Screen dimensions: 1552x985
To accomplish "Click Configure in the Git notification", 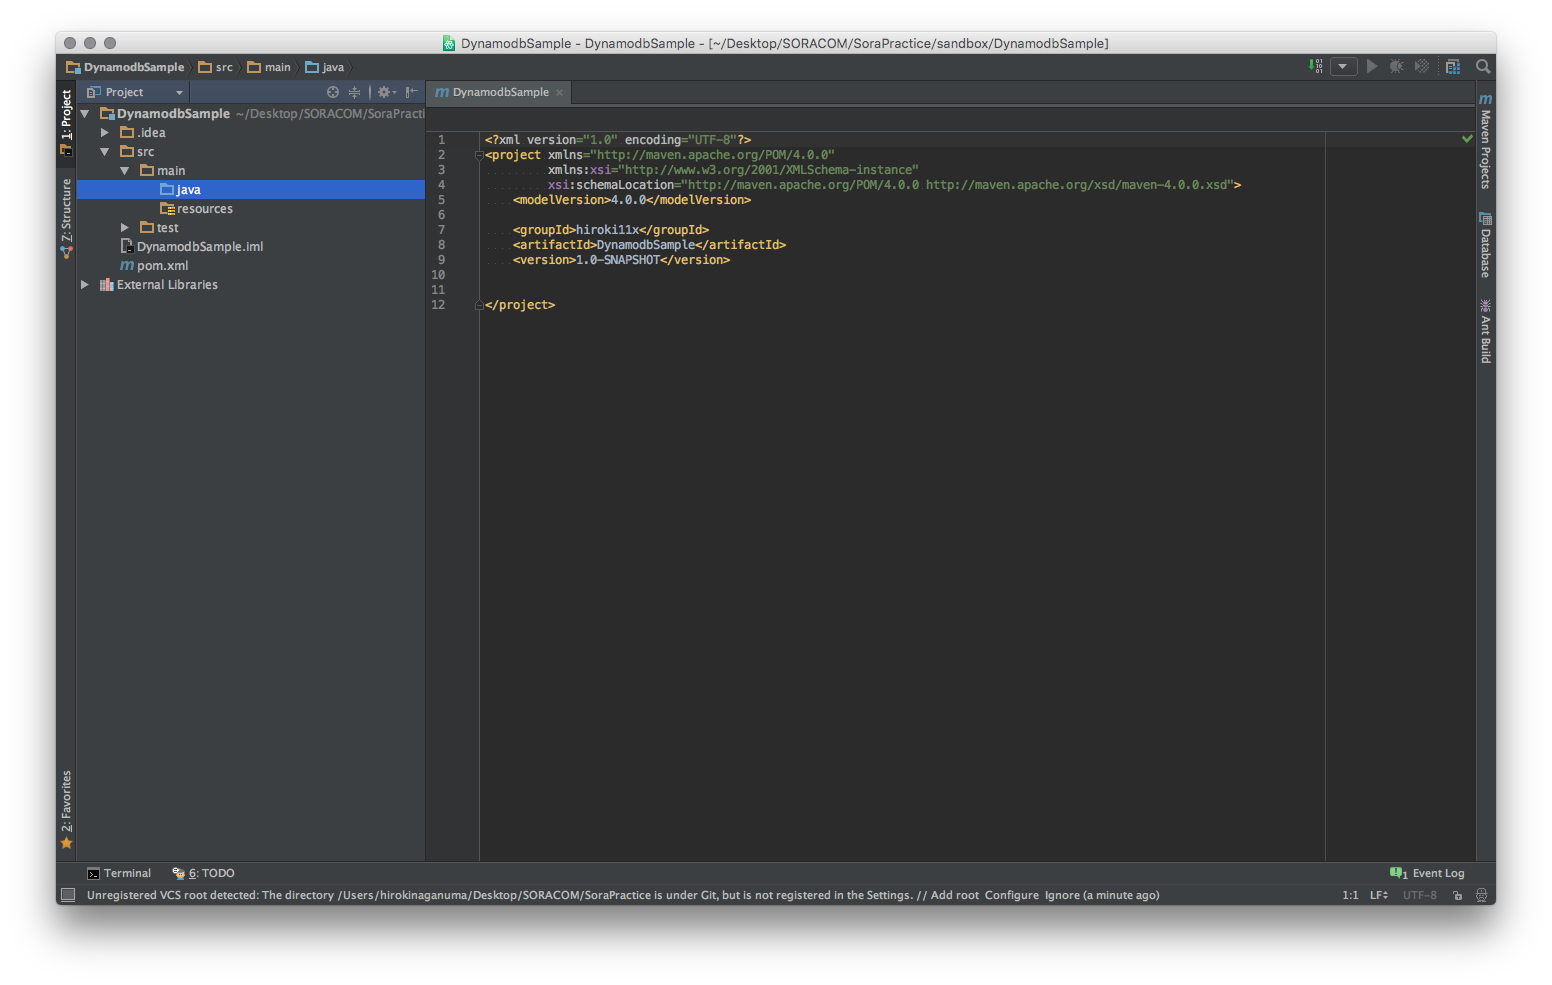I will tap(1011, 895).
